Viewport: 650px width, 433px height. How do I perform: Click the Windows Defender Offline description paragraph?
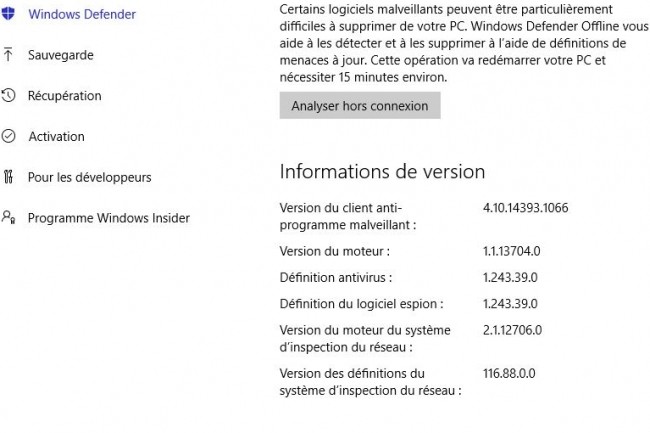pyautogui.click(x=464, y=43)
